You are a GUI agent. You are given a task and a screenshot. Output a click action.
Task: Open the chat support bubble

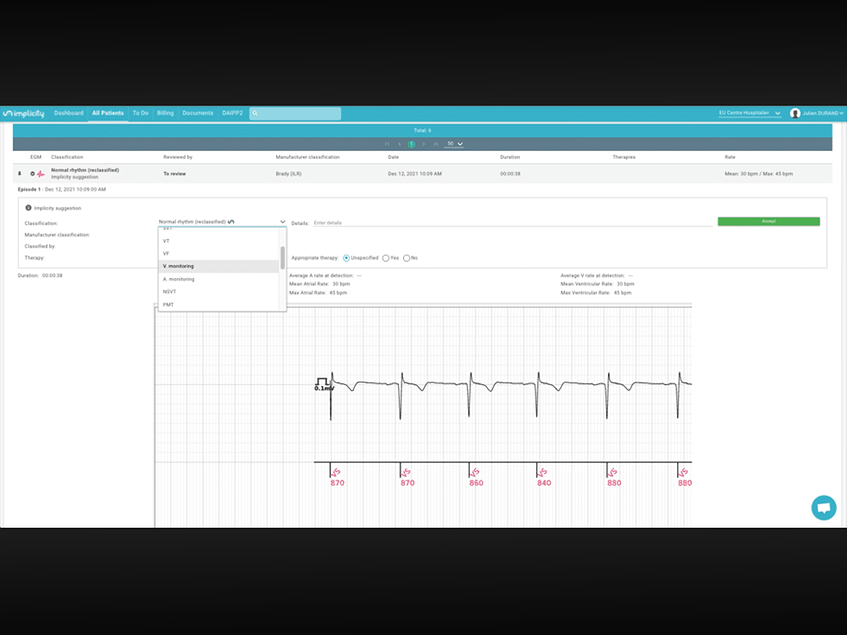[823, 507]
